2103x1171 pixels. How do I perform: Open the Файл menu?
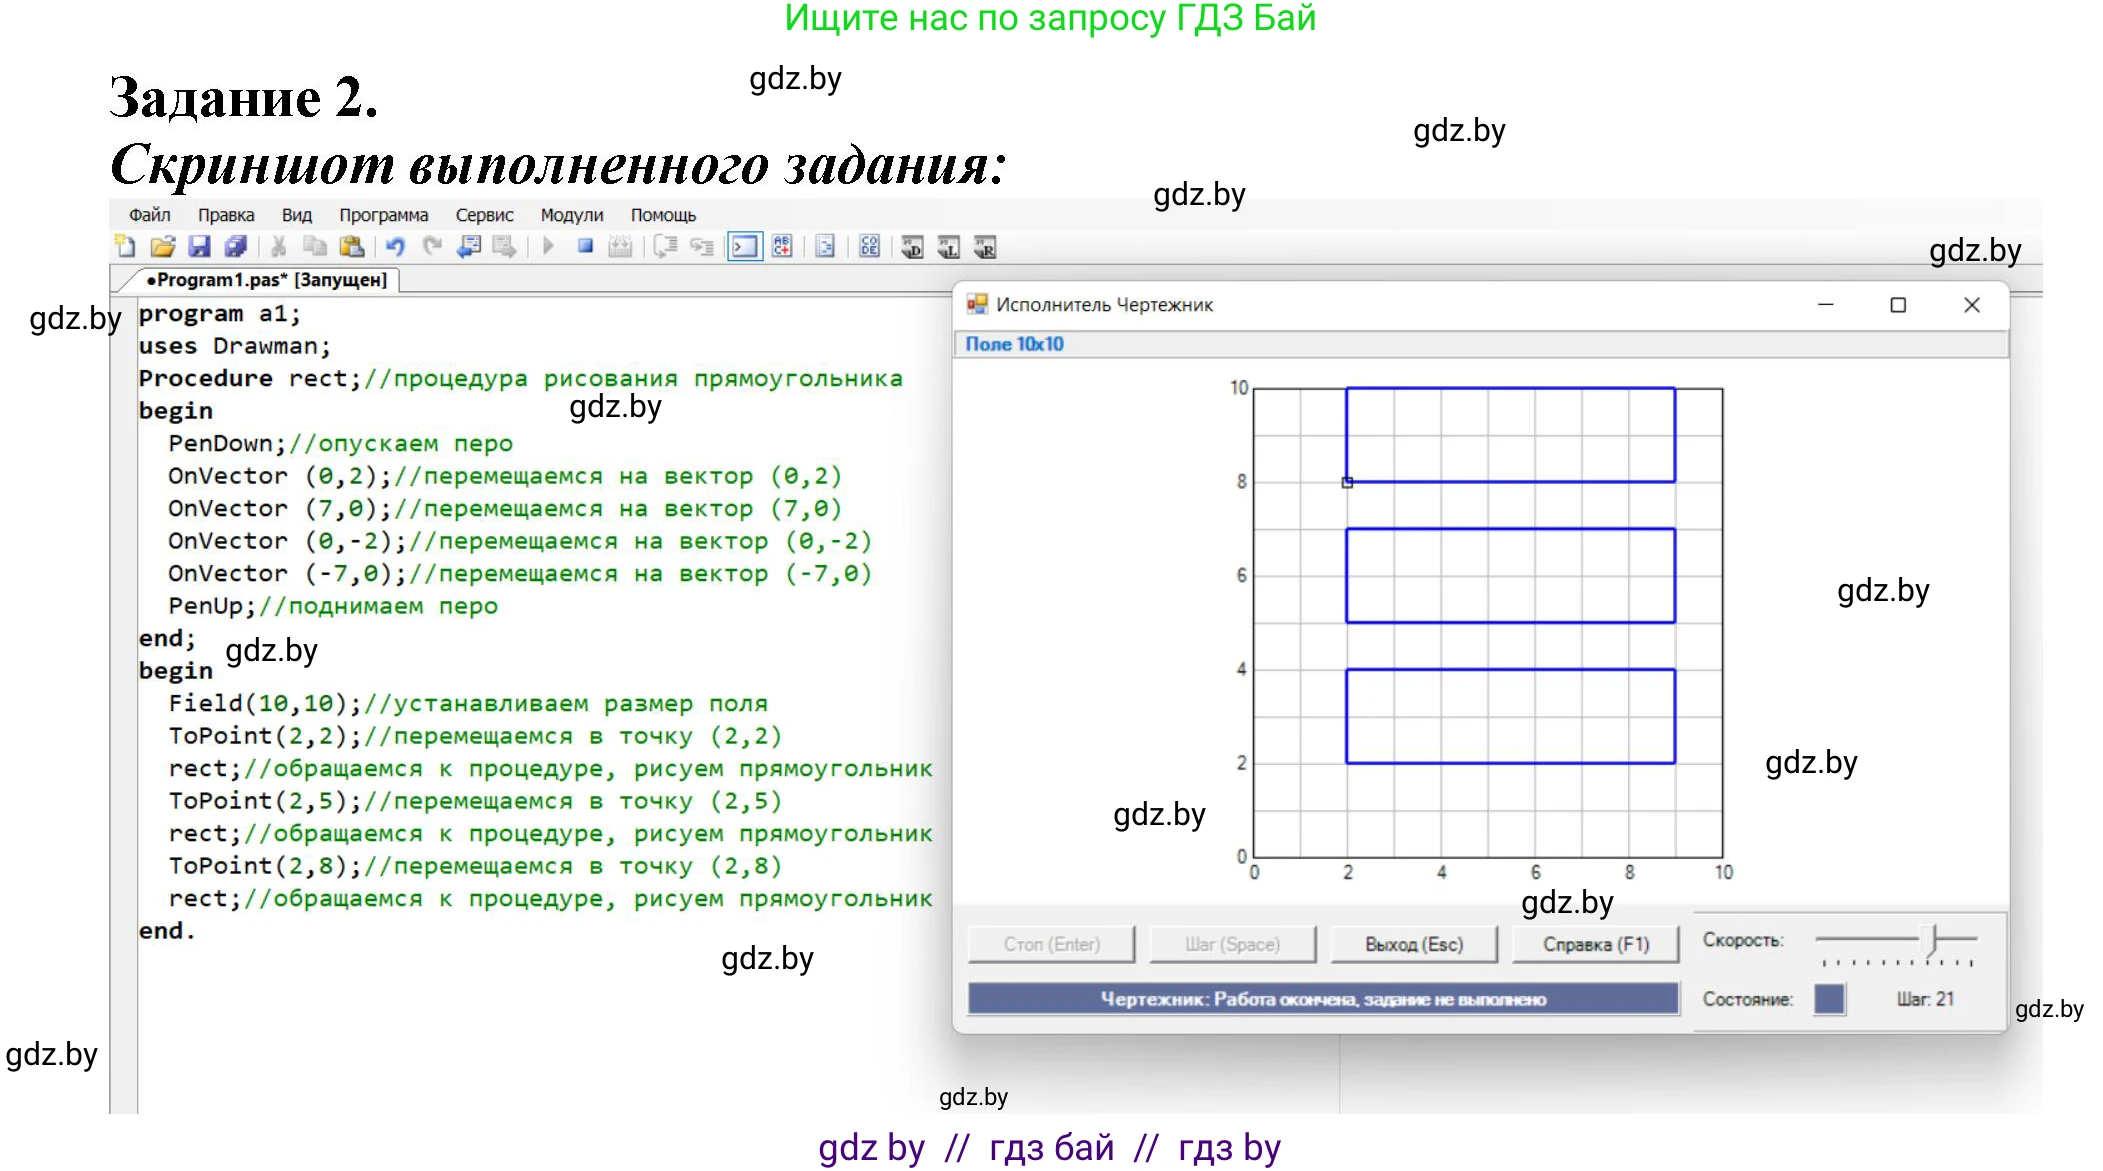tap(149, 215)
